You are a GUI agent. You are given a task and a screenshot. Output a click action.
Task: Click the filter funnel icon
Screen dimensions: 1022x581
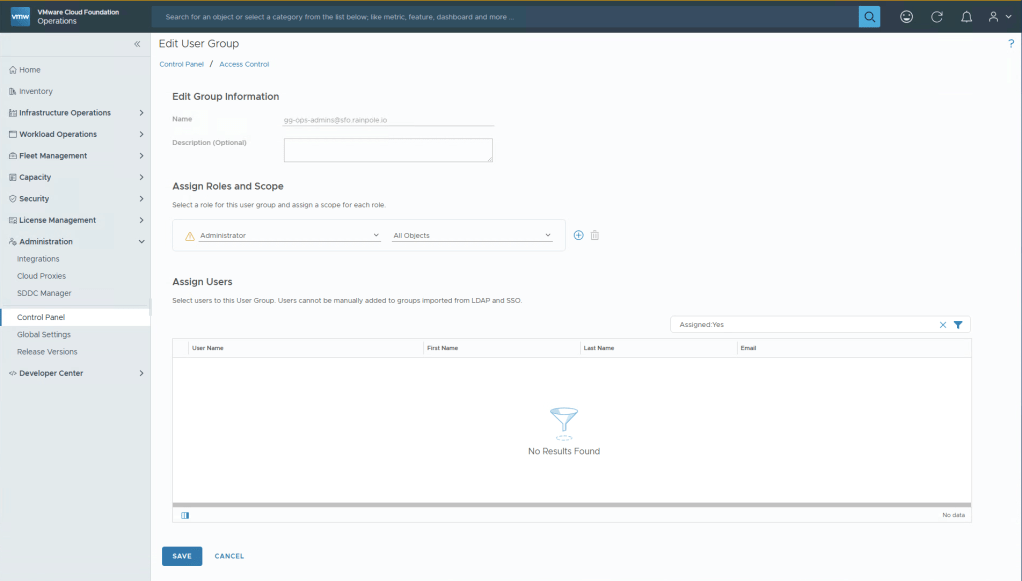(958, 325)
